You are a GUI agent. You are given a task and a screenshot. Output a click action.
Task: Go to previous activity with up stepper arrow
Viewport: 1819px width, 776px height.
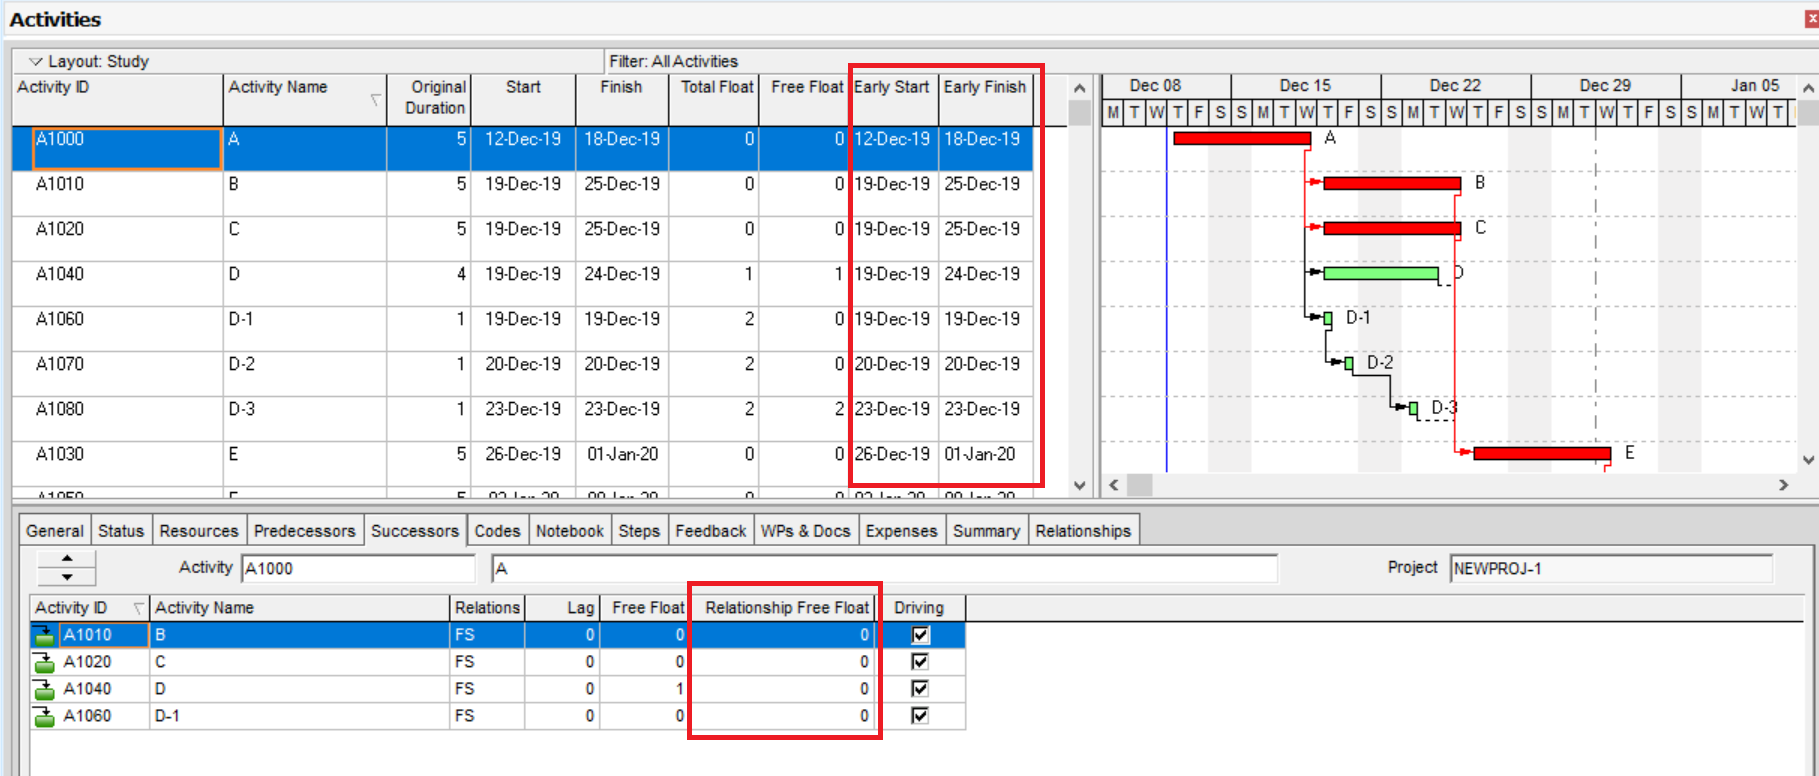pos(67,559)
